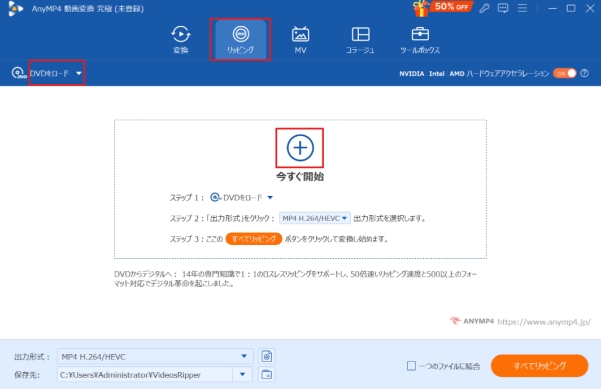Open the anymp4.jp website link

544,322
